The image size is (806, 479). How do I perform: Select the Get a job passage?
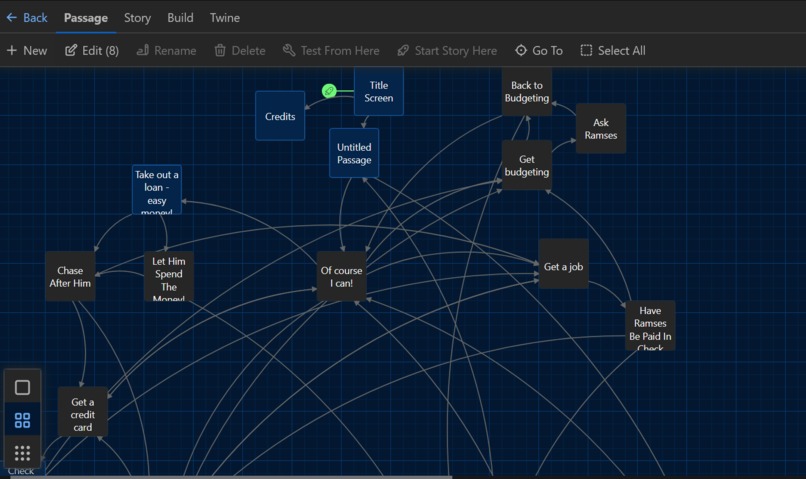click(564, 264)
